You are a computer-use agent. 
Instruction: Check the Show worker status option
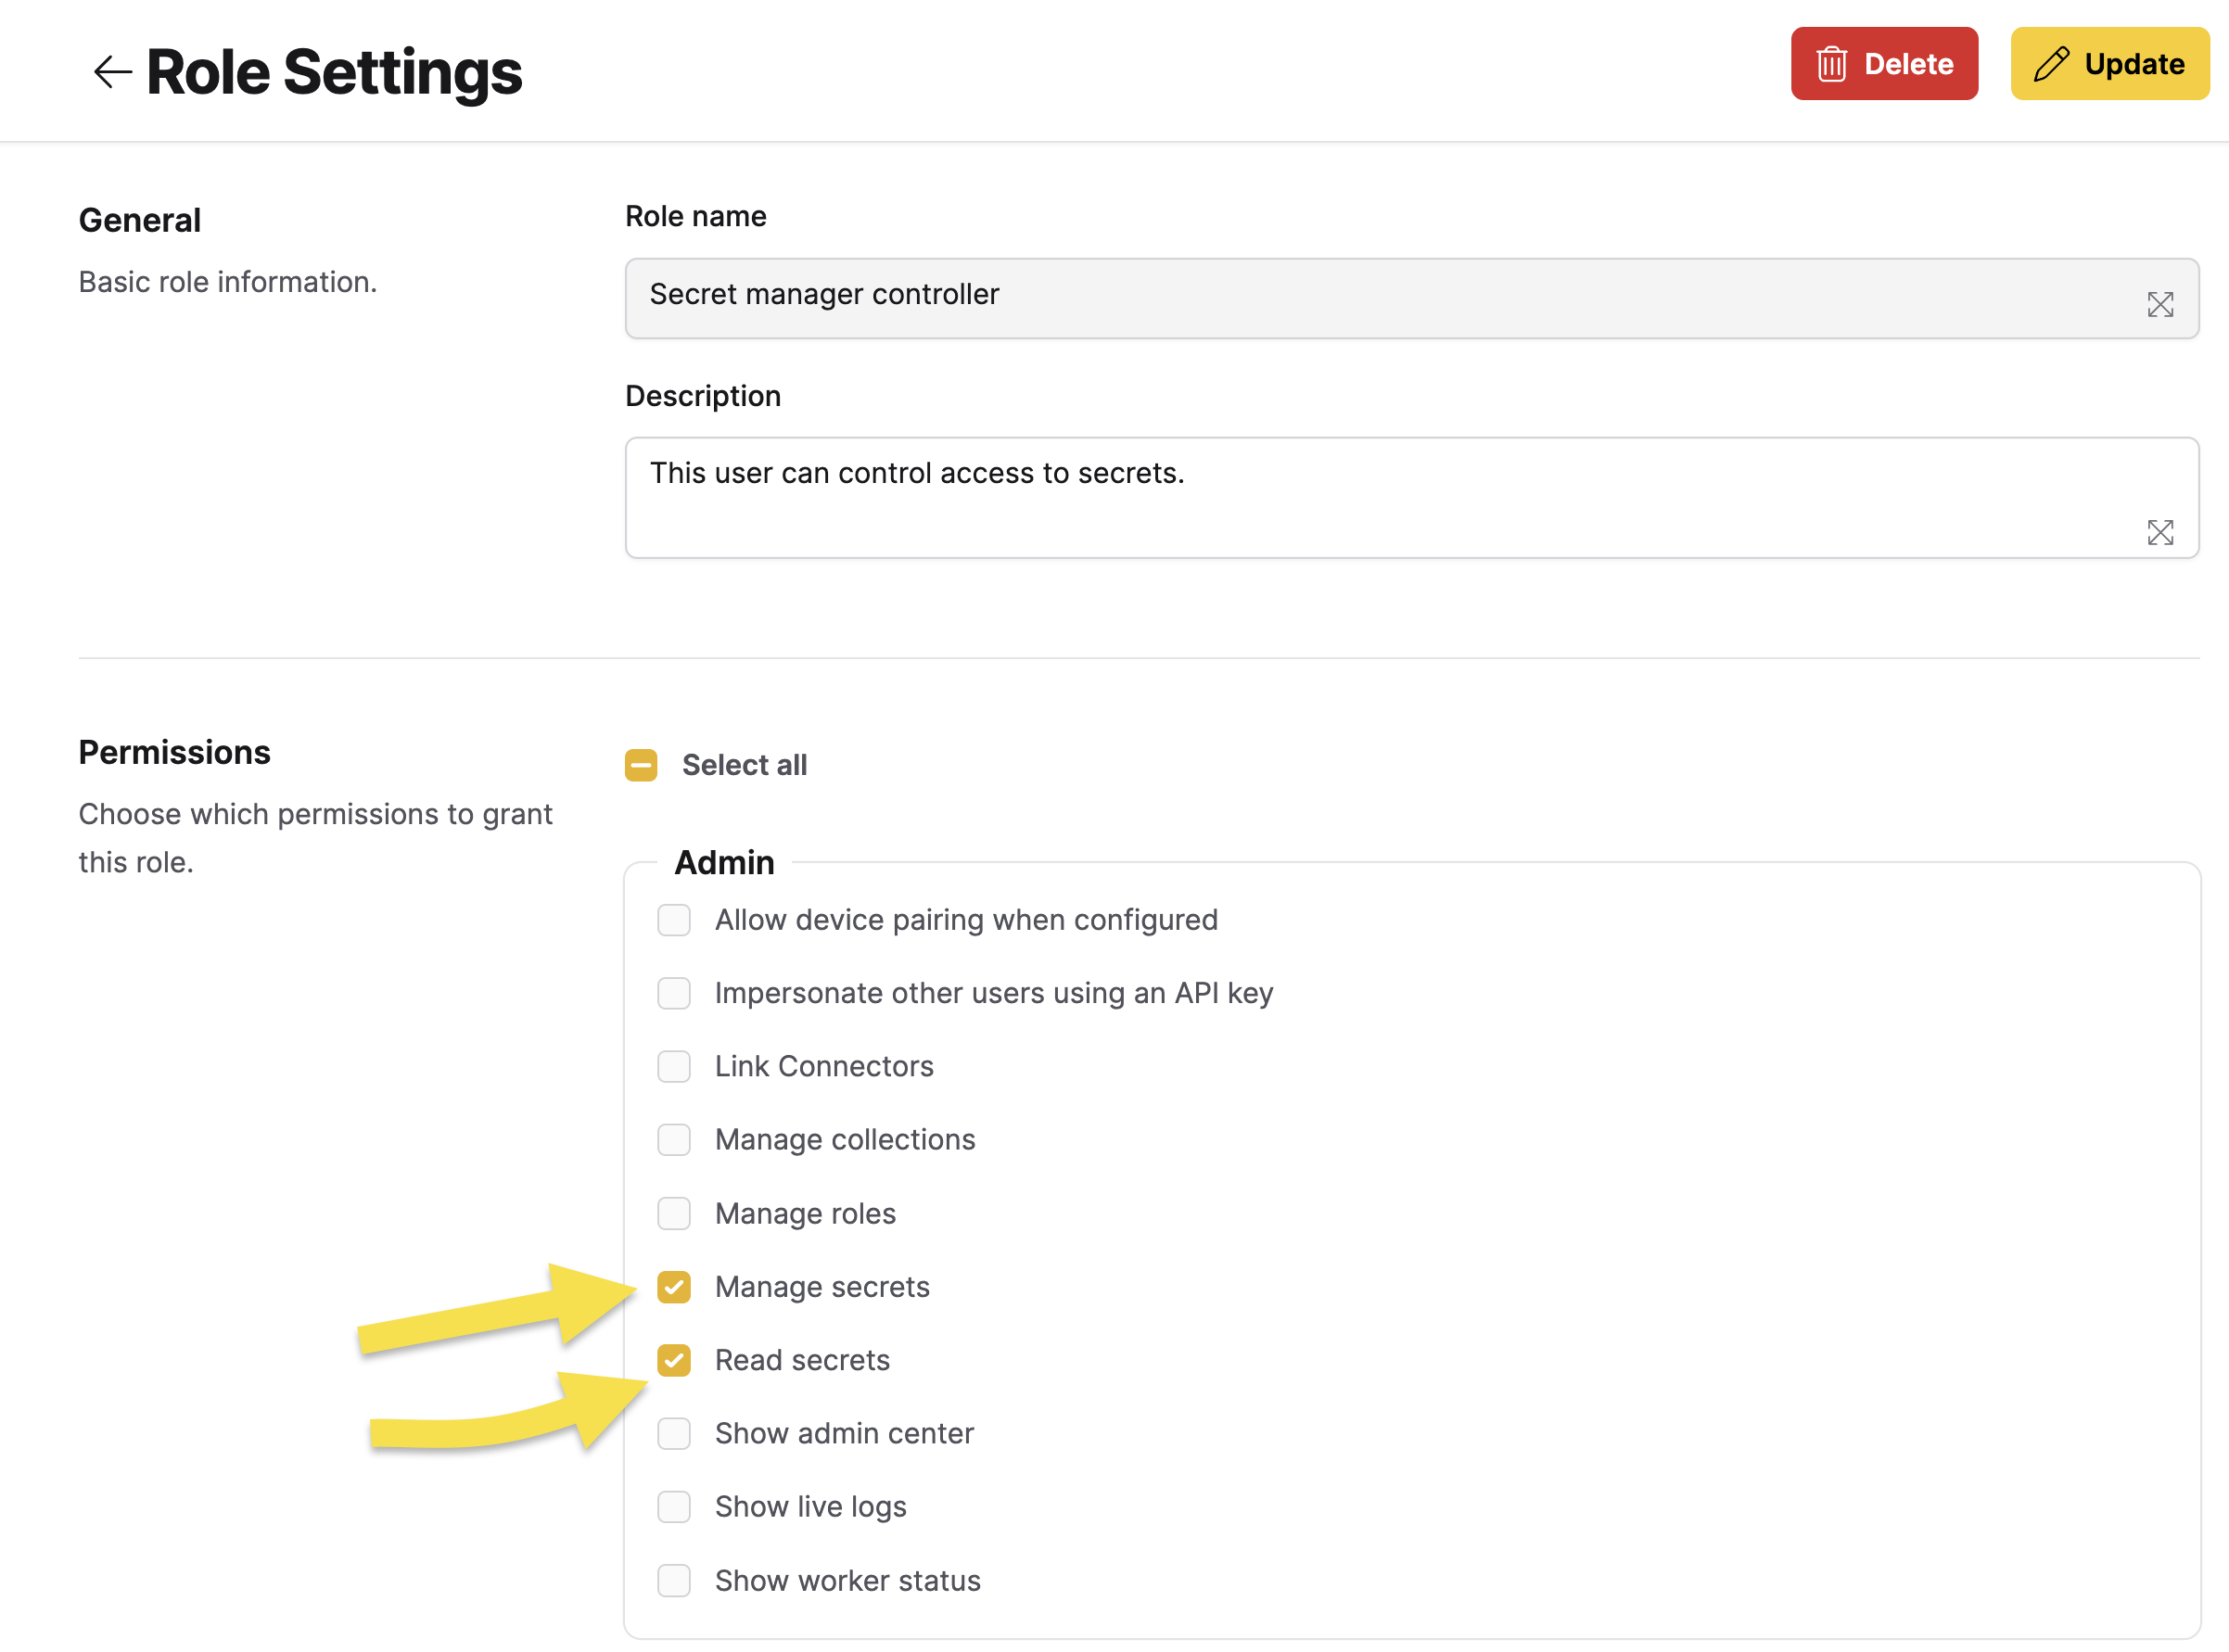674,1580
